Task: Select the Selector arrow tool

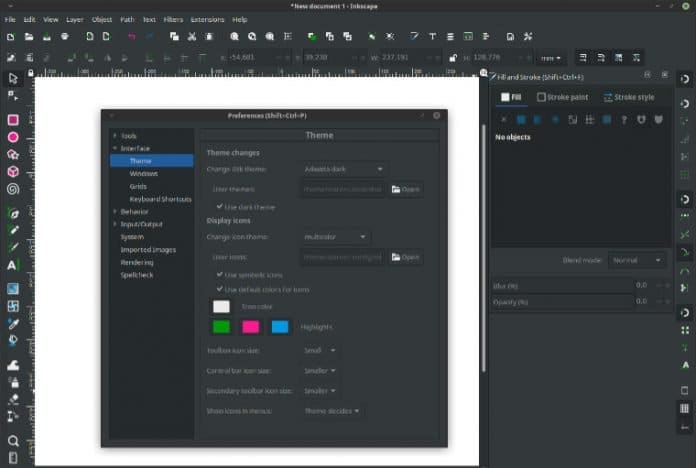Action: (x=13, y=78)
